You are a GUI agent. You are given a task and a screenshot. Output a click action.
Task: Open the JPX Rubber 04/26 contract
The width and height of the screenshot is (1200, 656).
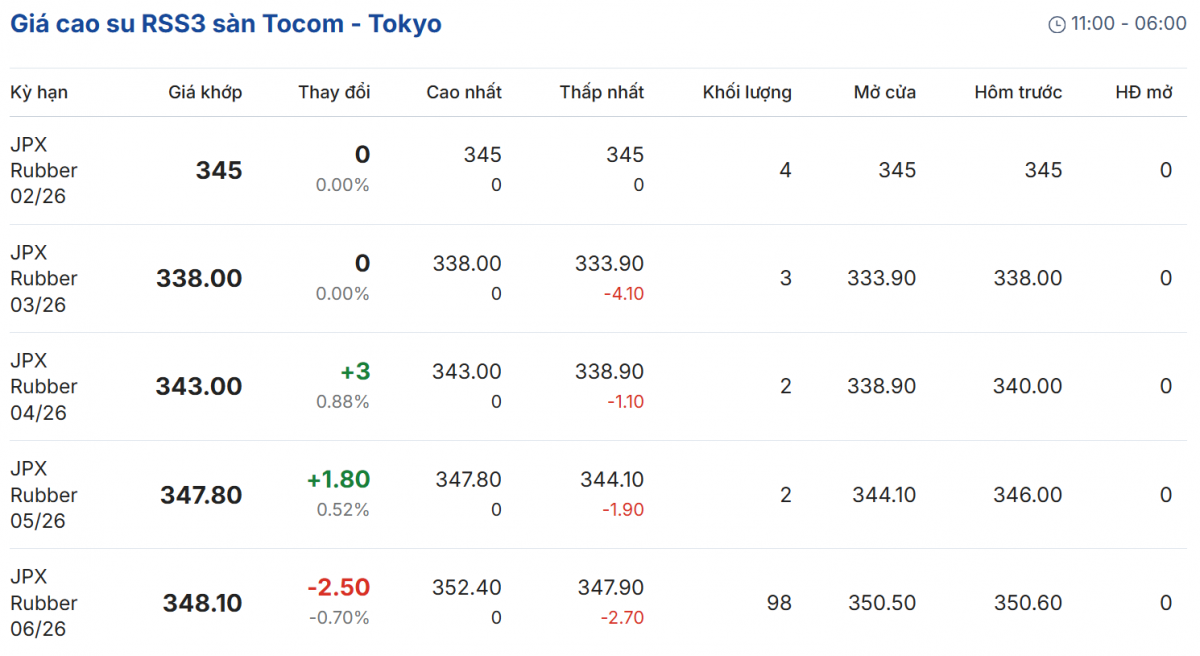(44, 386)
